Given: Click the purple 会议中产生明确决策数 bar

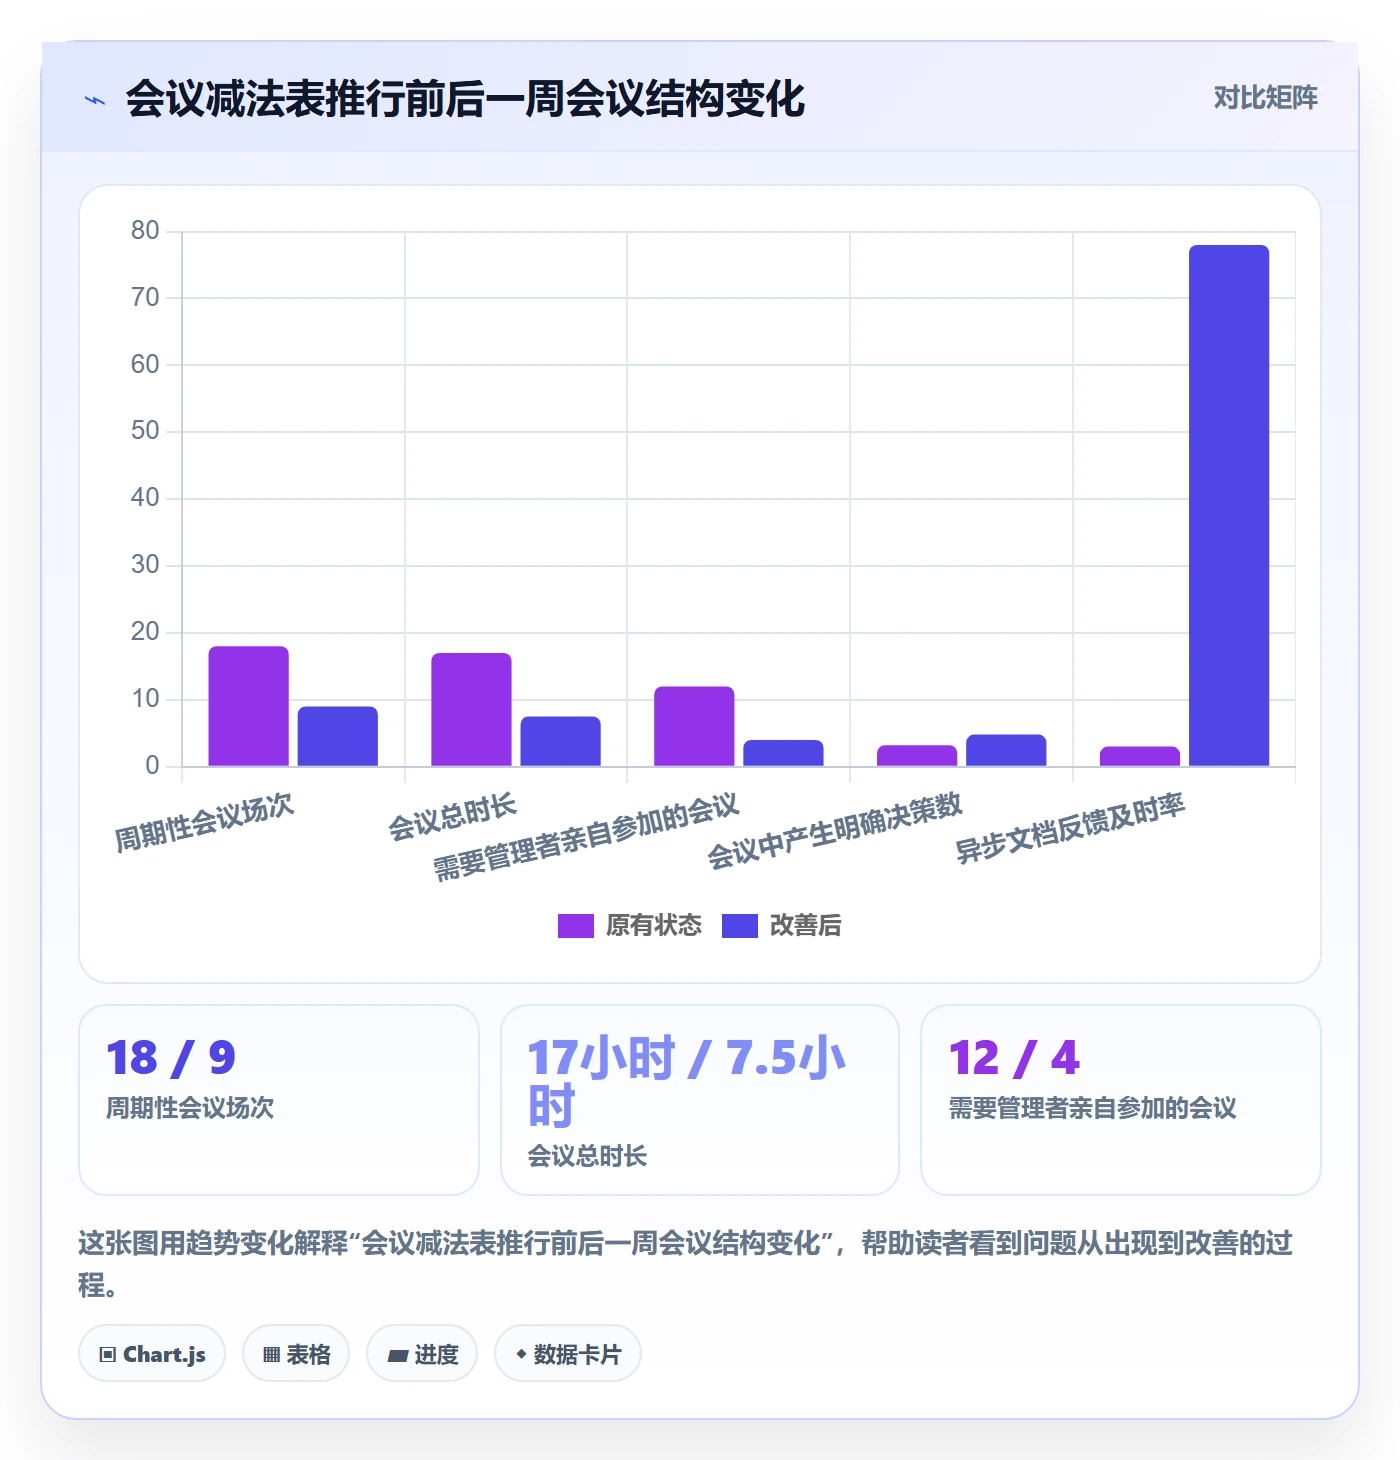Looking at the screenshot, I should click(x=917, y=756).
